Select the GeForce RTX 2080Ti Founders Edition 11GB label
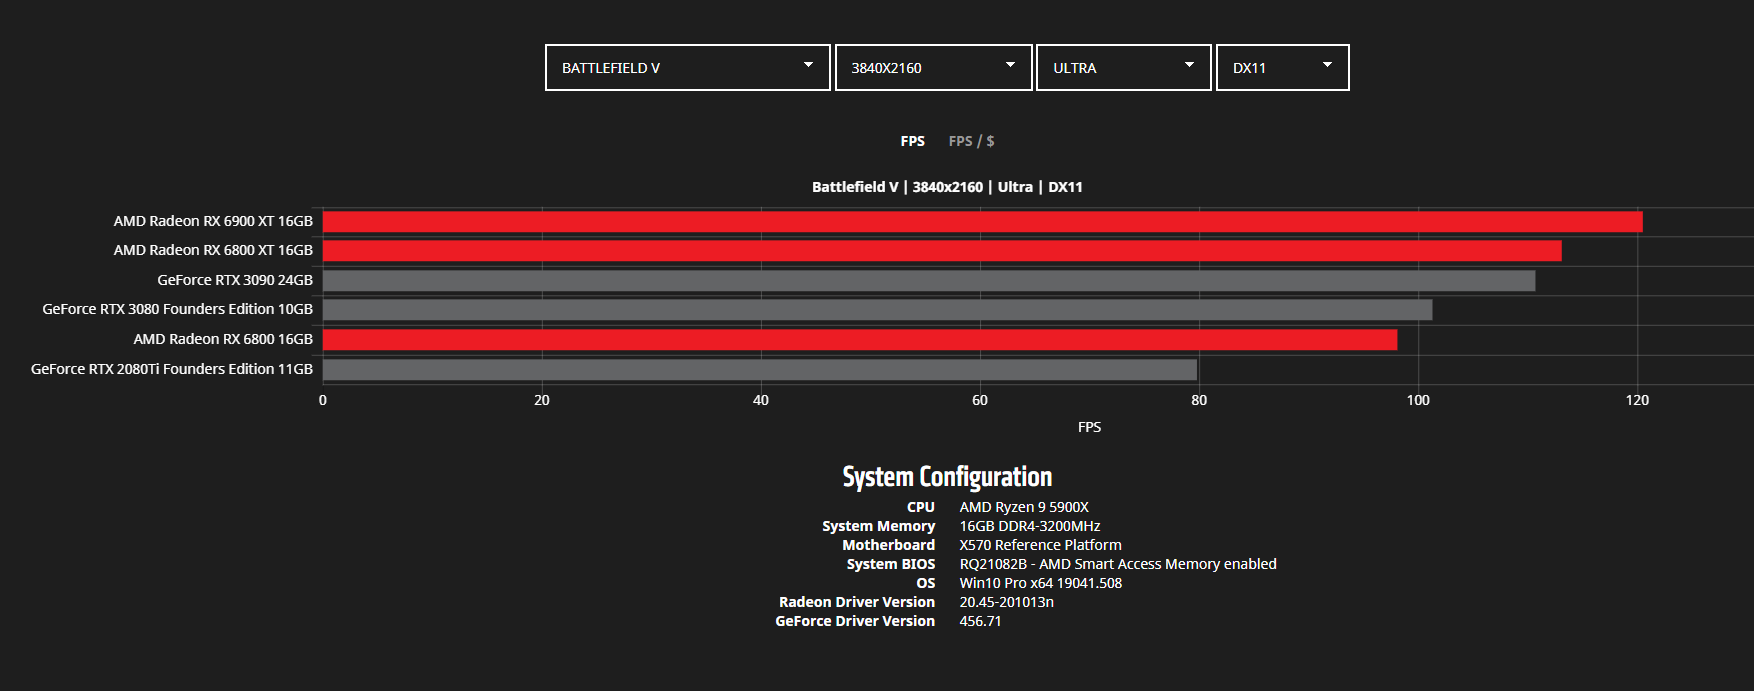The width and height of the screenshot is (1754, 691). 172,369
